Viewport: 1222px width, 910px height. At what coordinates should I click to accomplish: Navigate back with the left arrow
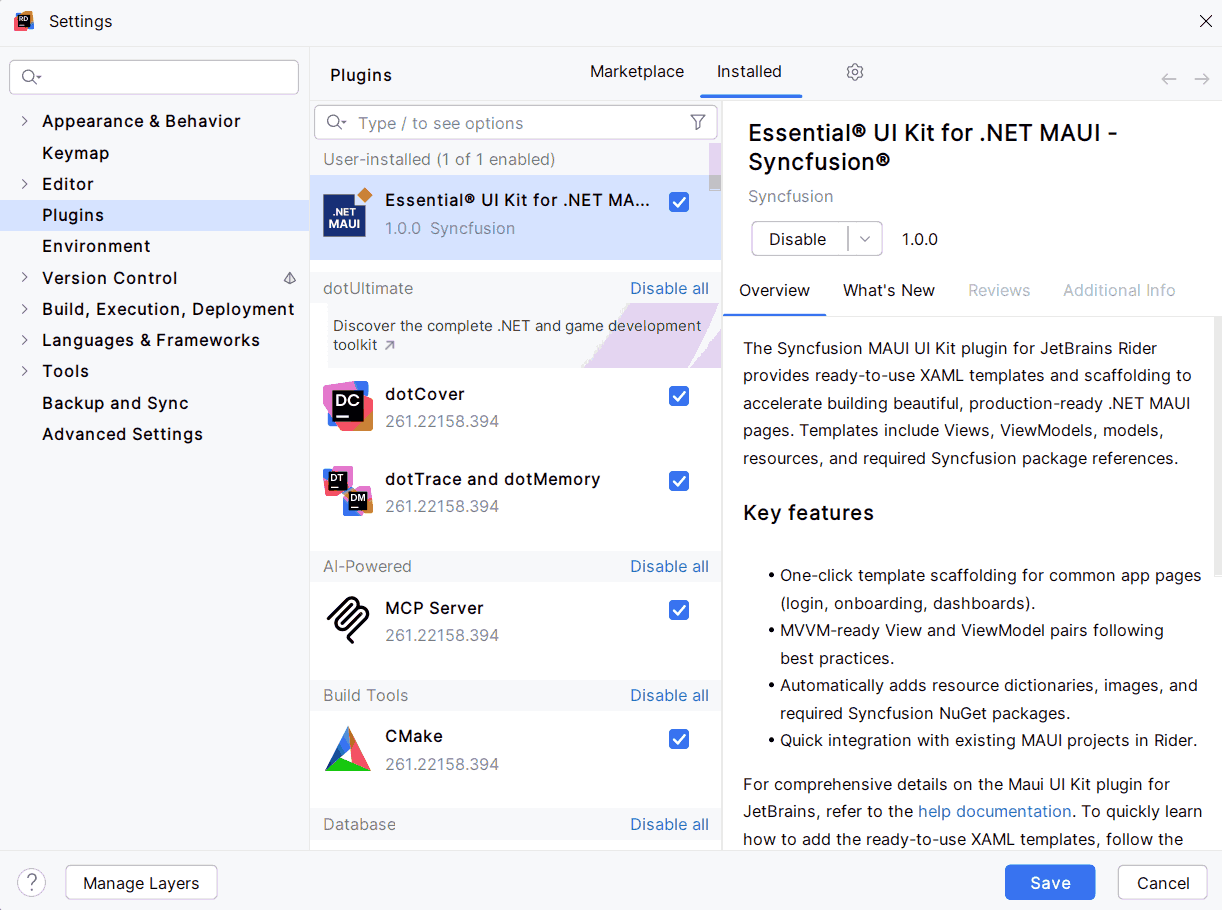coord(1168,79)
